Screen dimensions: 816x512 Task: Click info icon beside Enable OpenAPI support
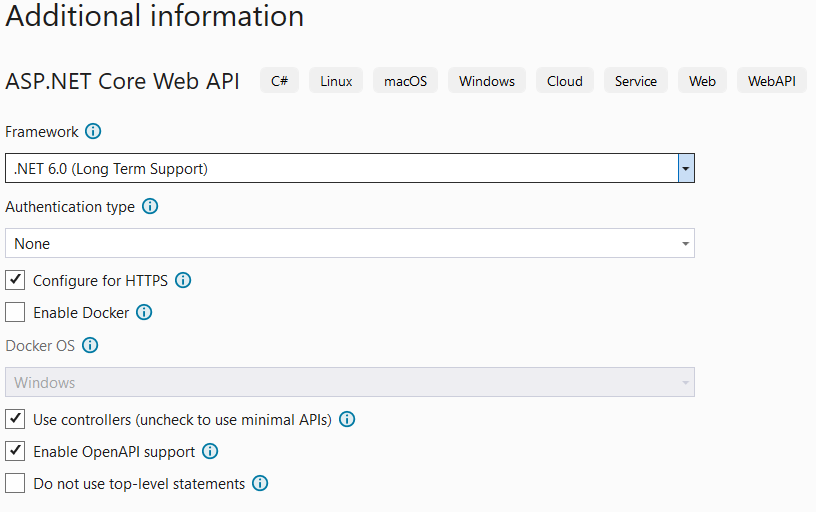click(210, 451)
